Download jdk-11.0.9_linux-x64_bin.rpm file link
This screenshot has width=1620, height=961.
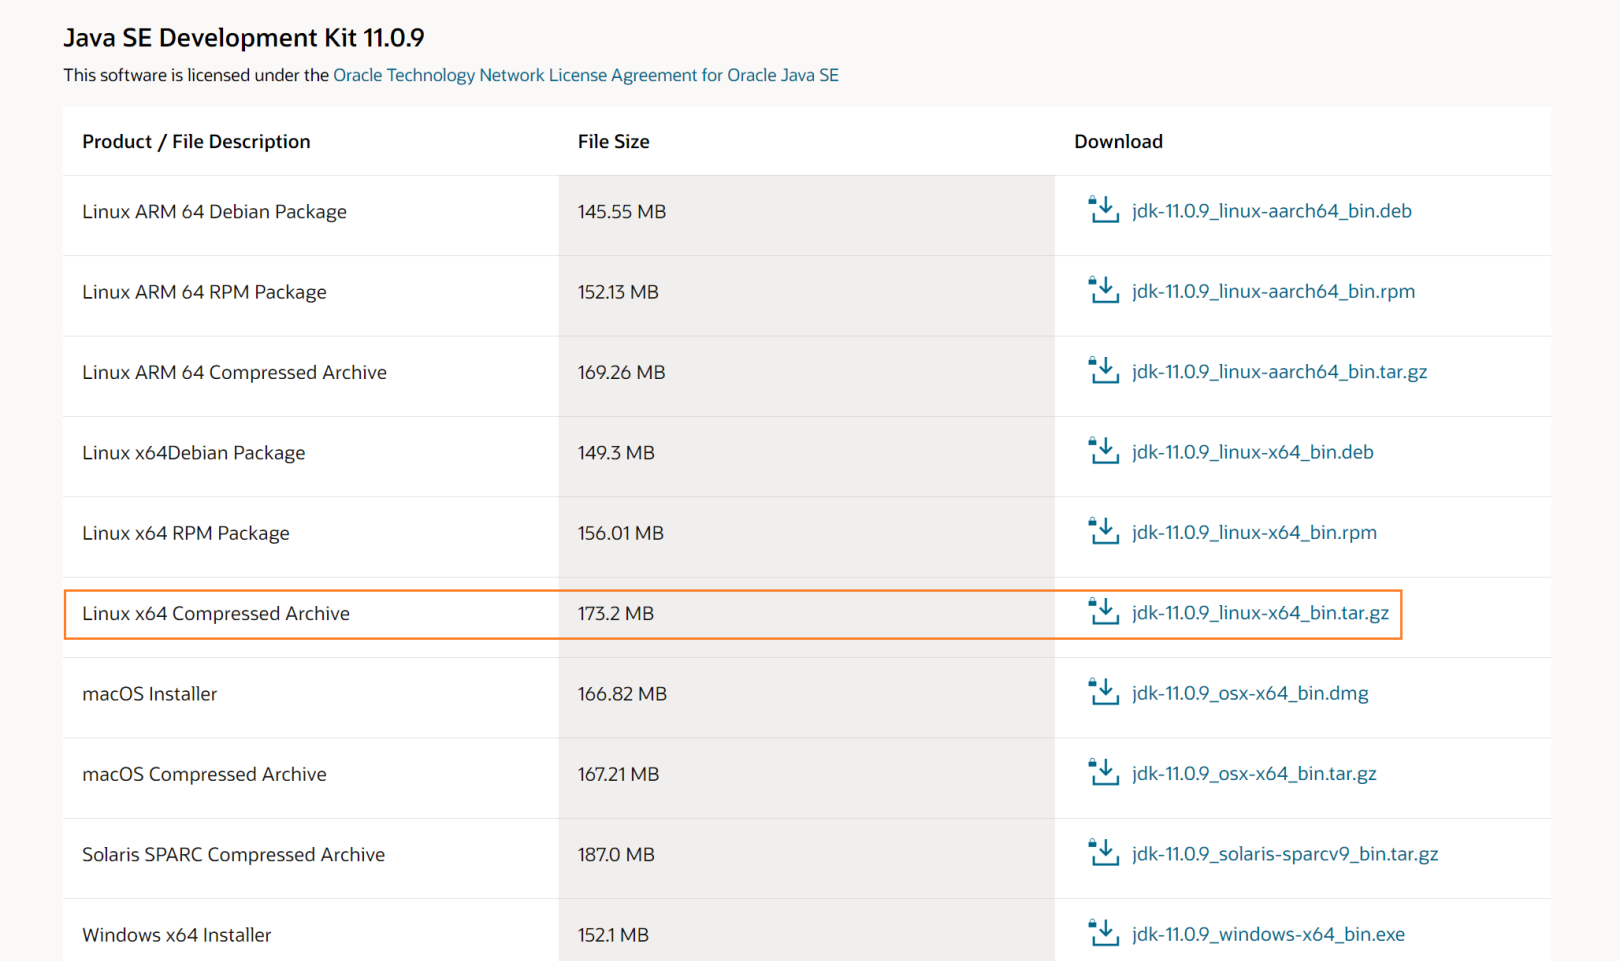pos(1254,533)
